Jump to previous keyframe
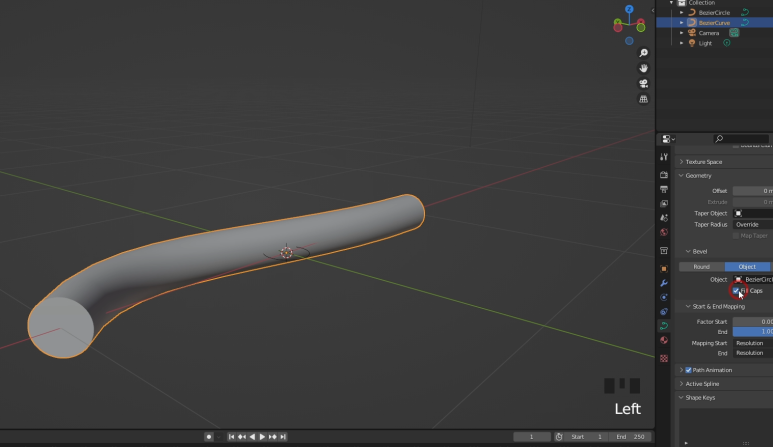 pos(242,437)
